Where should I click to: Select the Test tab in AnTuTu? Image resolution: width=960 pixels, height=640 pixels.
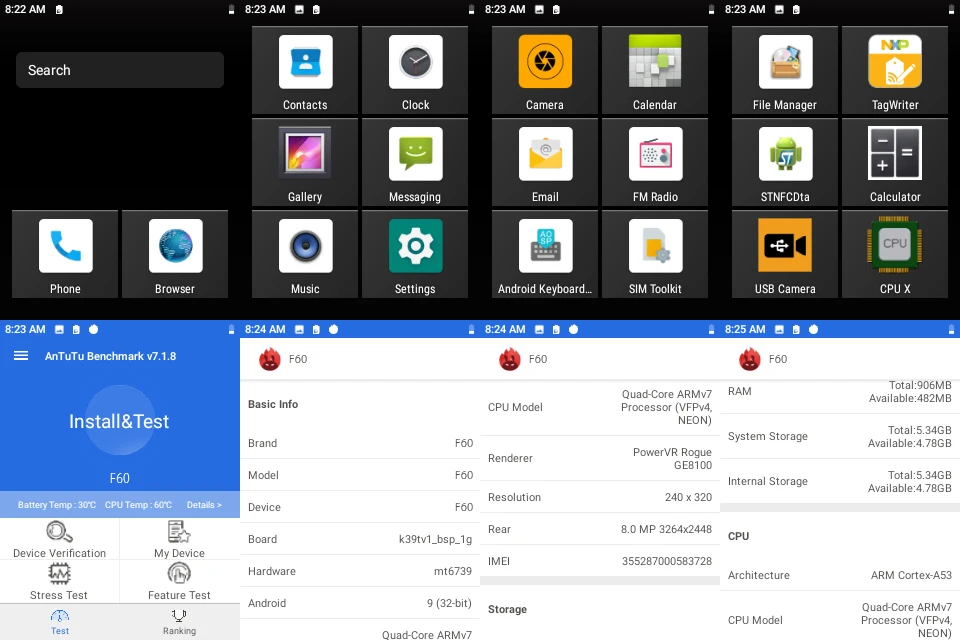[x=60, y=622]
